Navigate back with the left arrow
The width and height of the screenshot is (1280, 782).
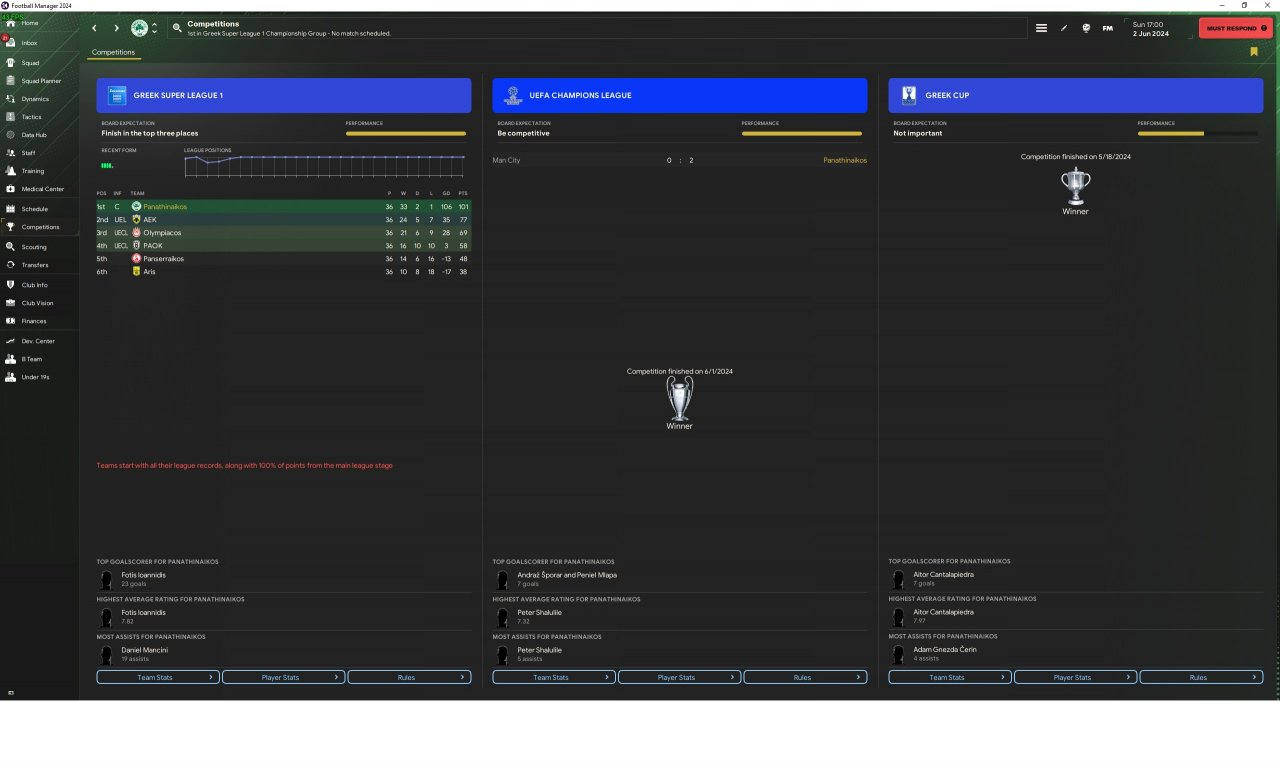[94, 28]
